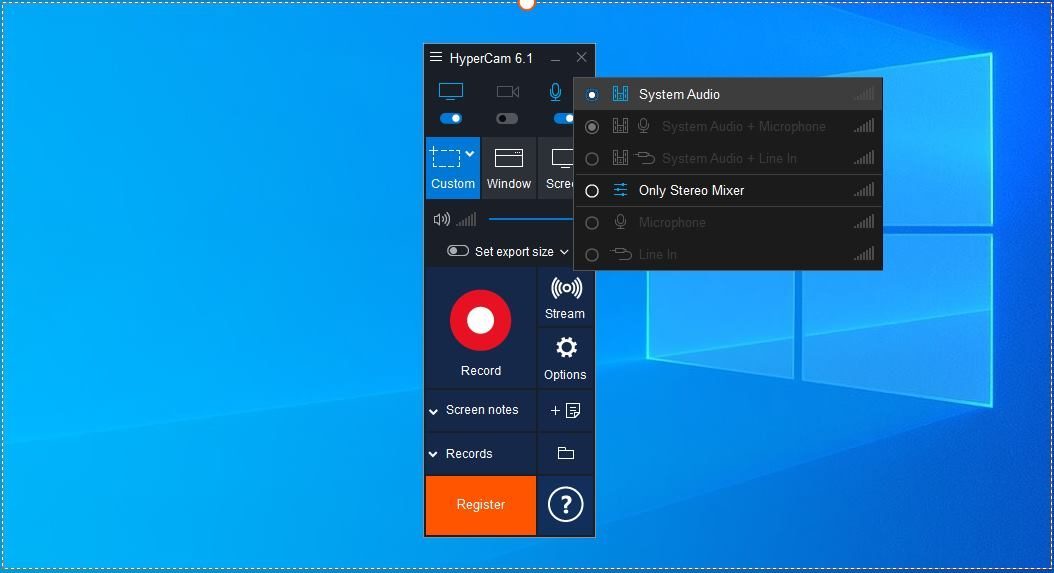Select the System Audio radio option
Image resolution: width=1054 pixels, height=573 pixels.
click(x=592, y=95)
